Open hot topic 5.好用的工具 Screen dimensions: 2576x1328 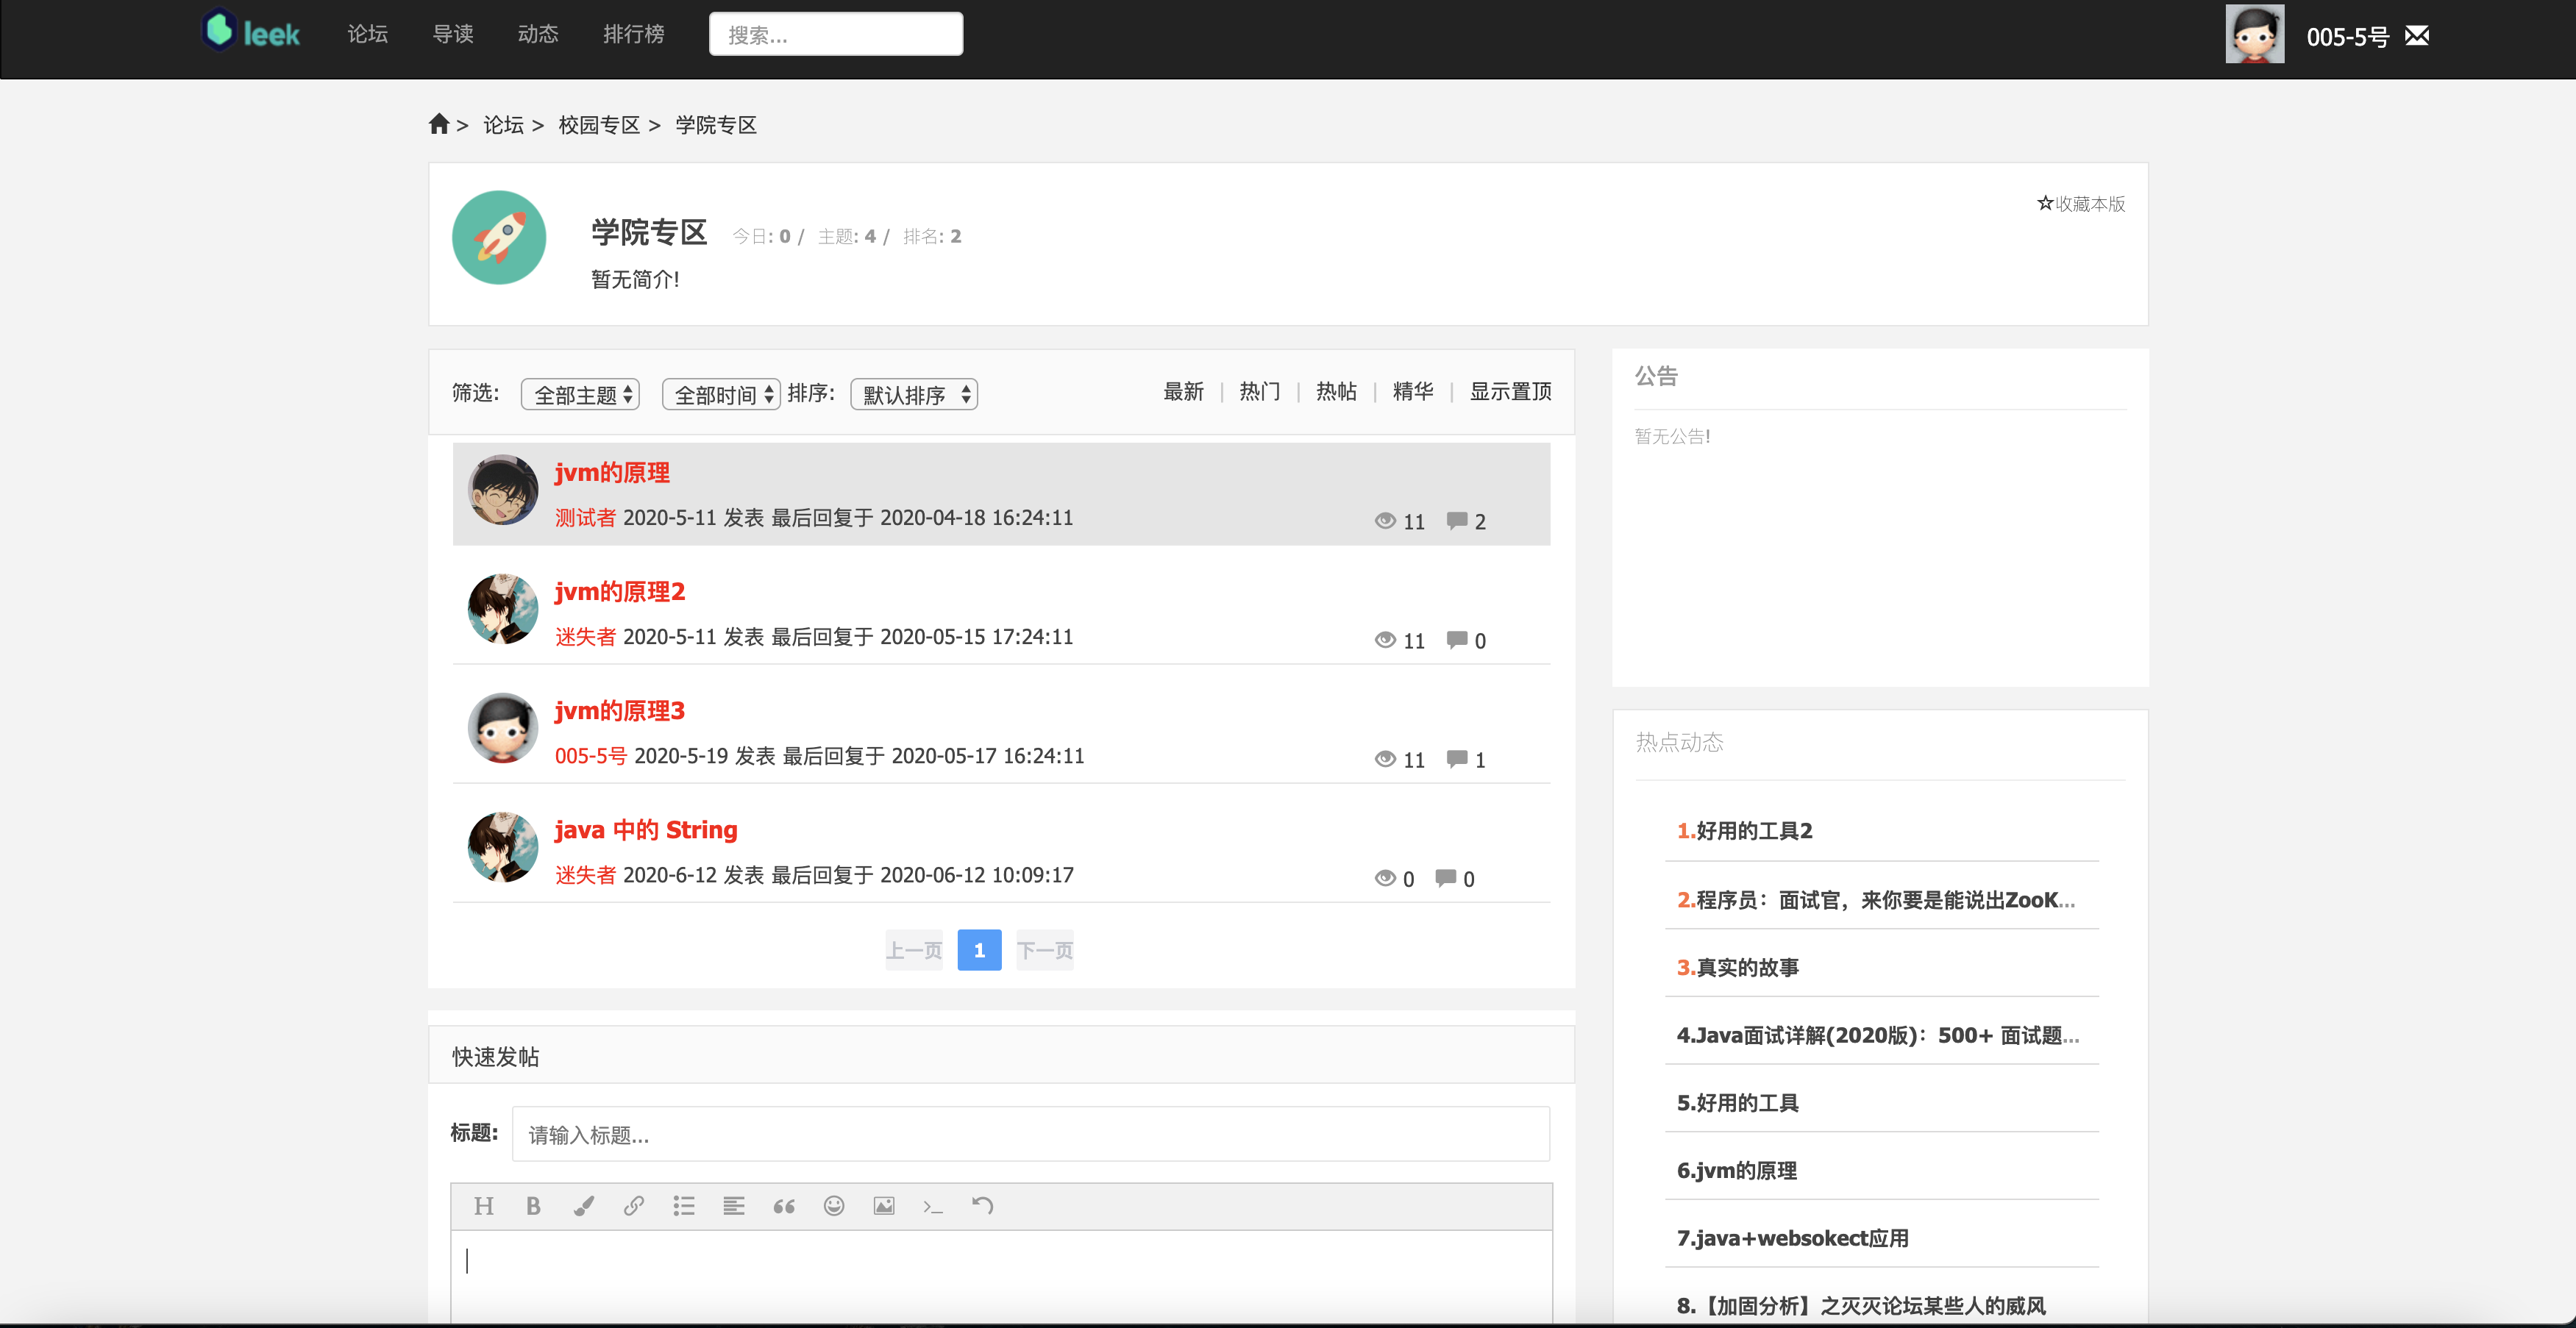click(x=1738, y=1103)
